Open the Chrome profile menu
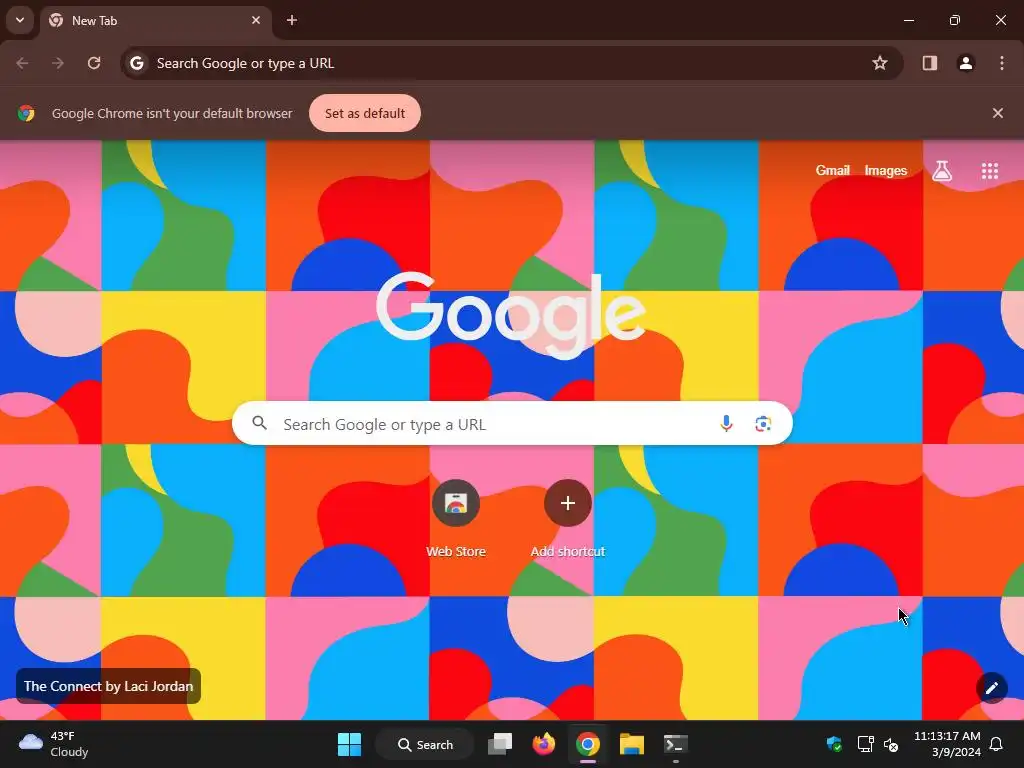Screen dimensions: 1024x768 click(x=966, y=63)
